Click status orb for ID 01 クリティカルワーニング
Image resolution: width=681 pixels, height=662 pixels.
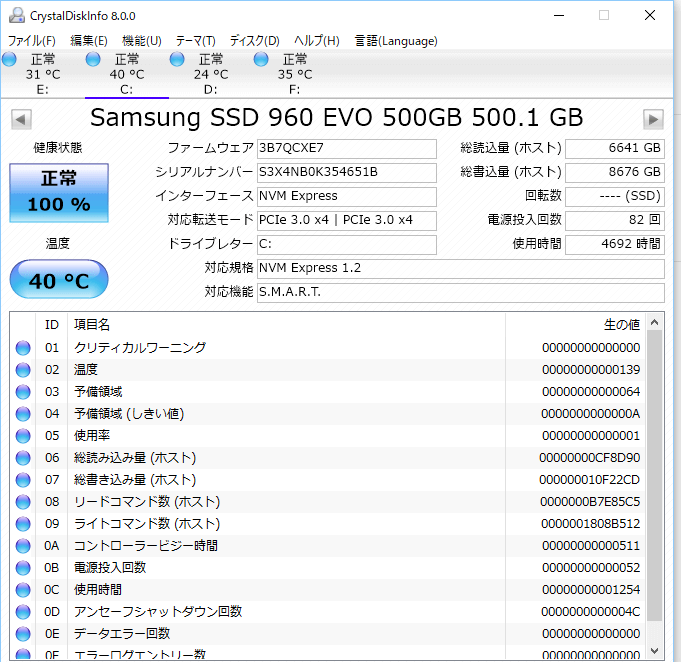23,348
